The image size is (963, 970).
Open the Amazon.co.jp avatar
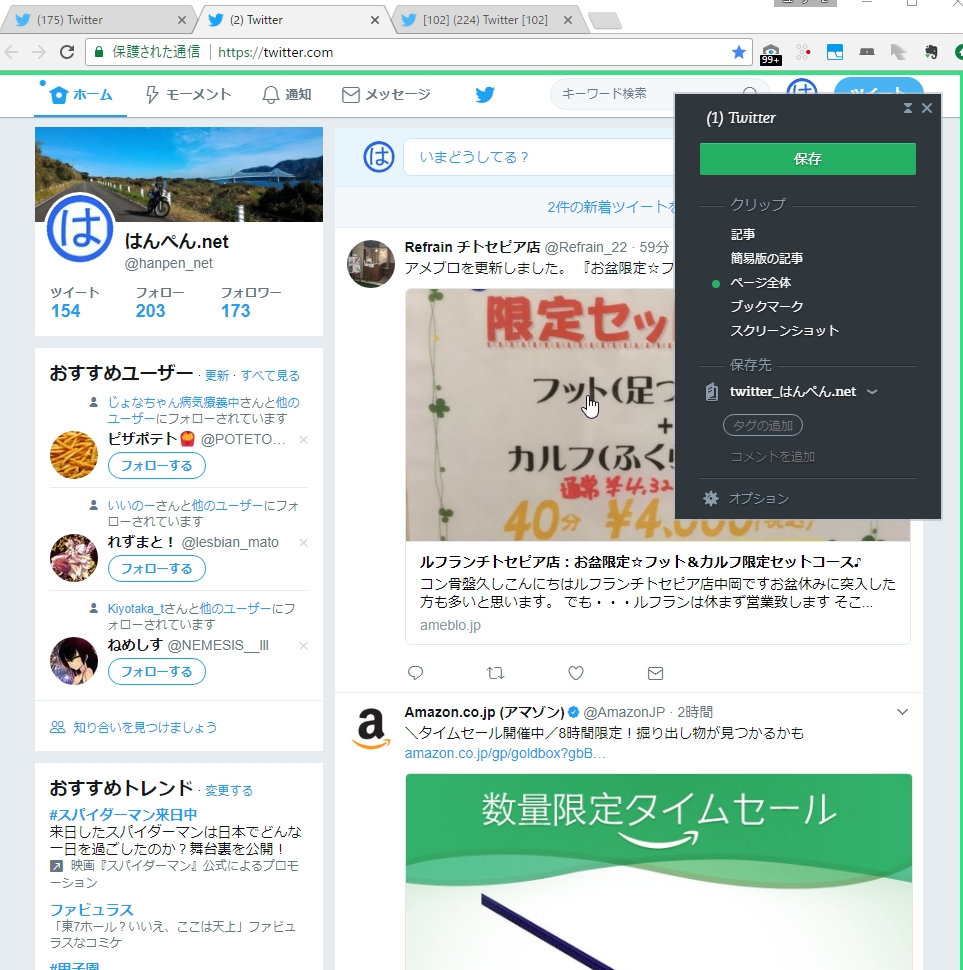[370, 729]
